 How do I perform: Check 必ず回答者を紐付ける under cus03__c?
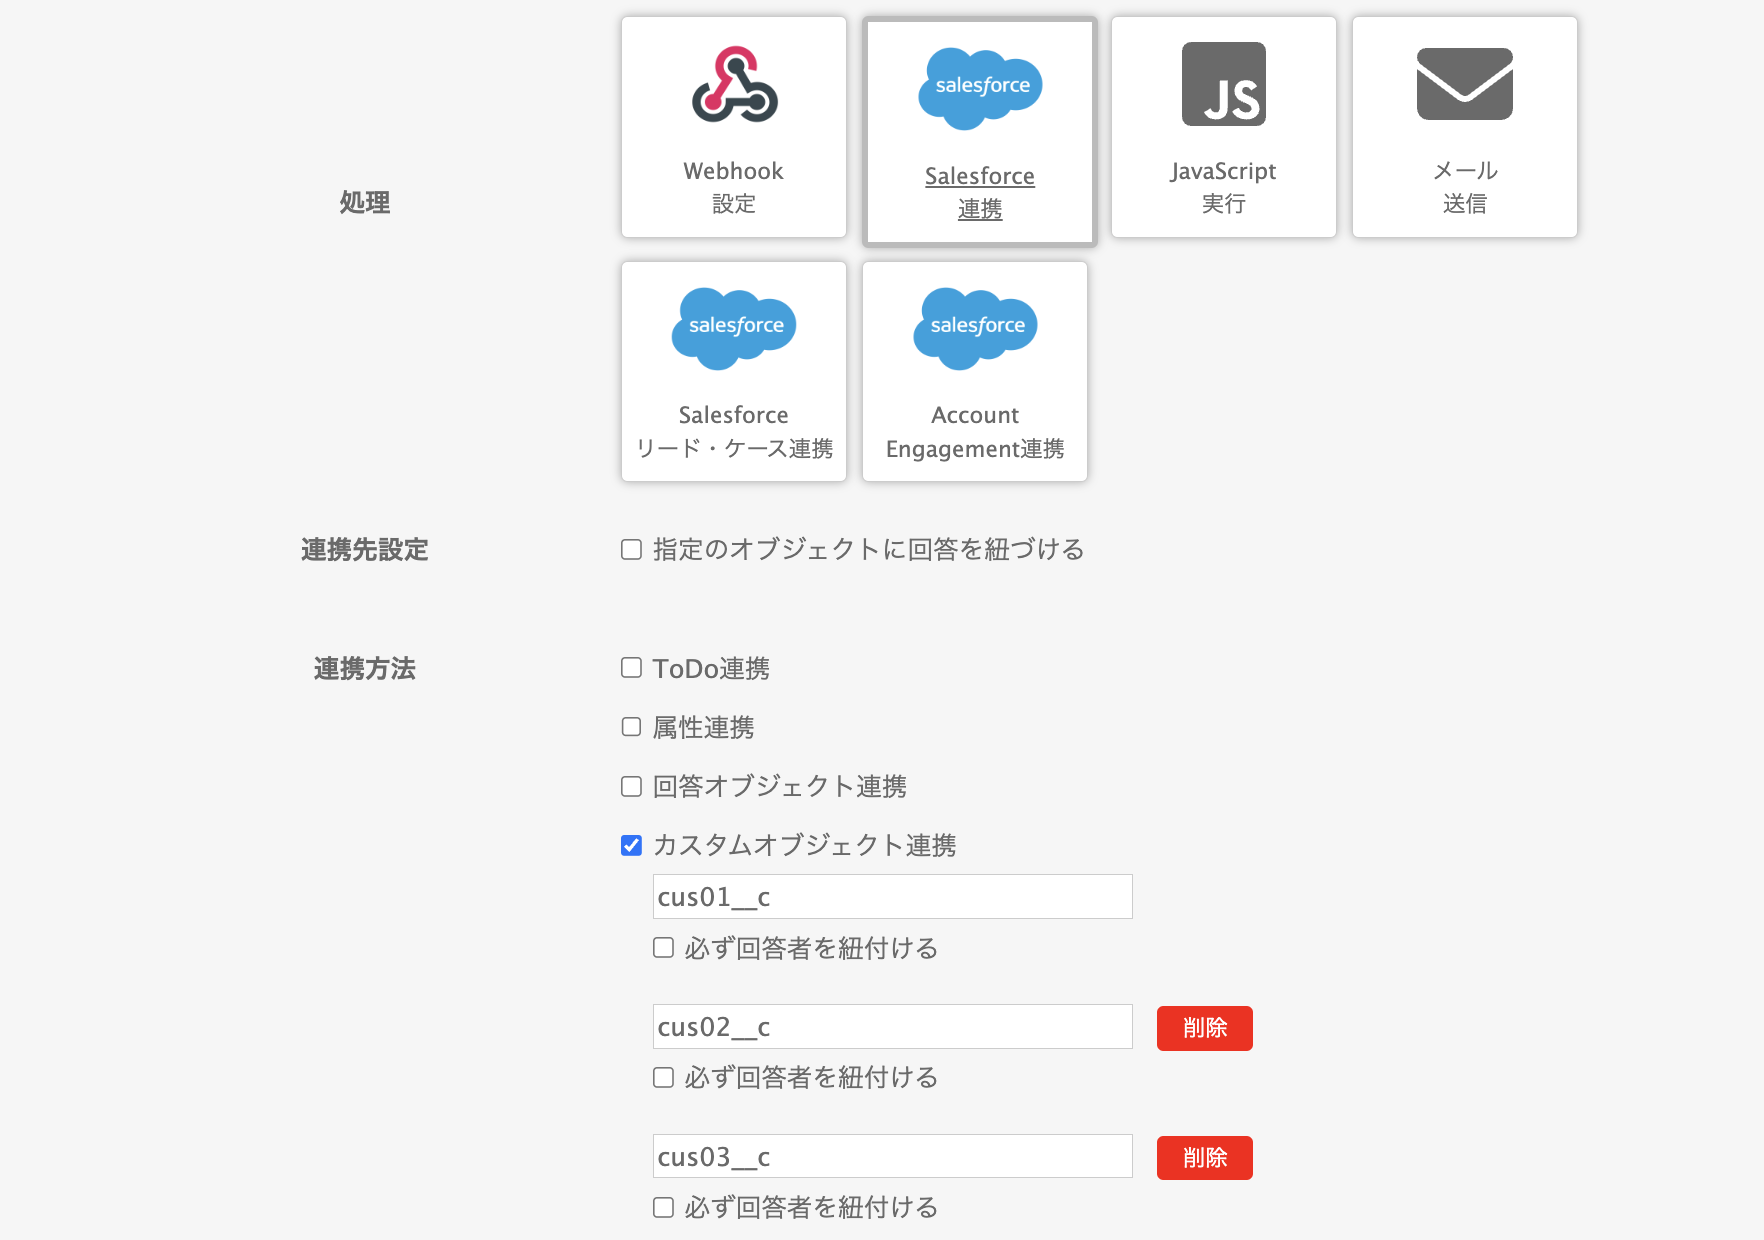663,1207
